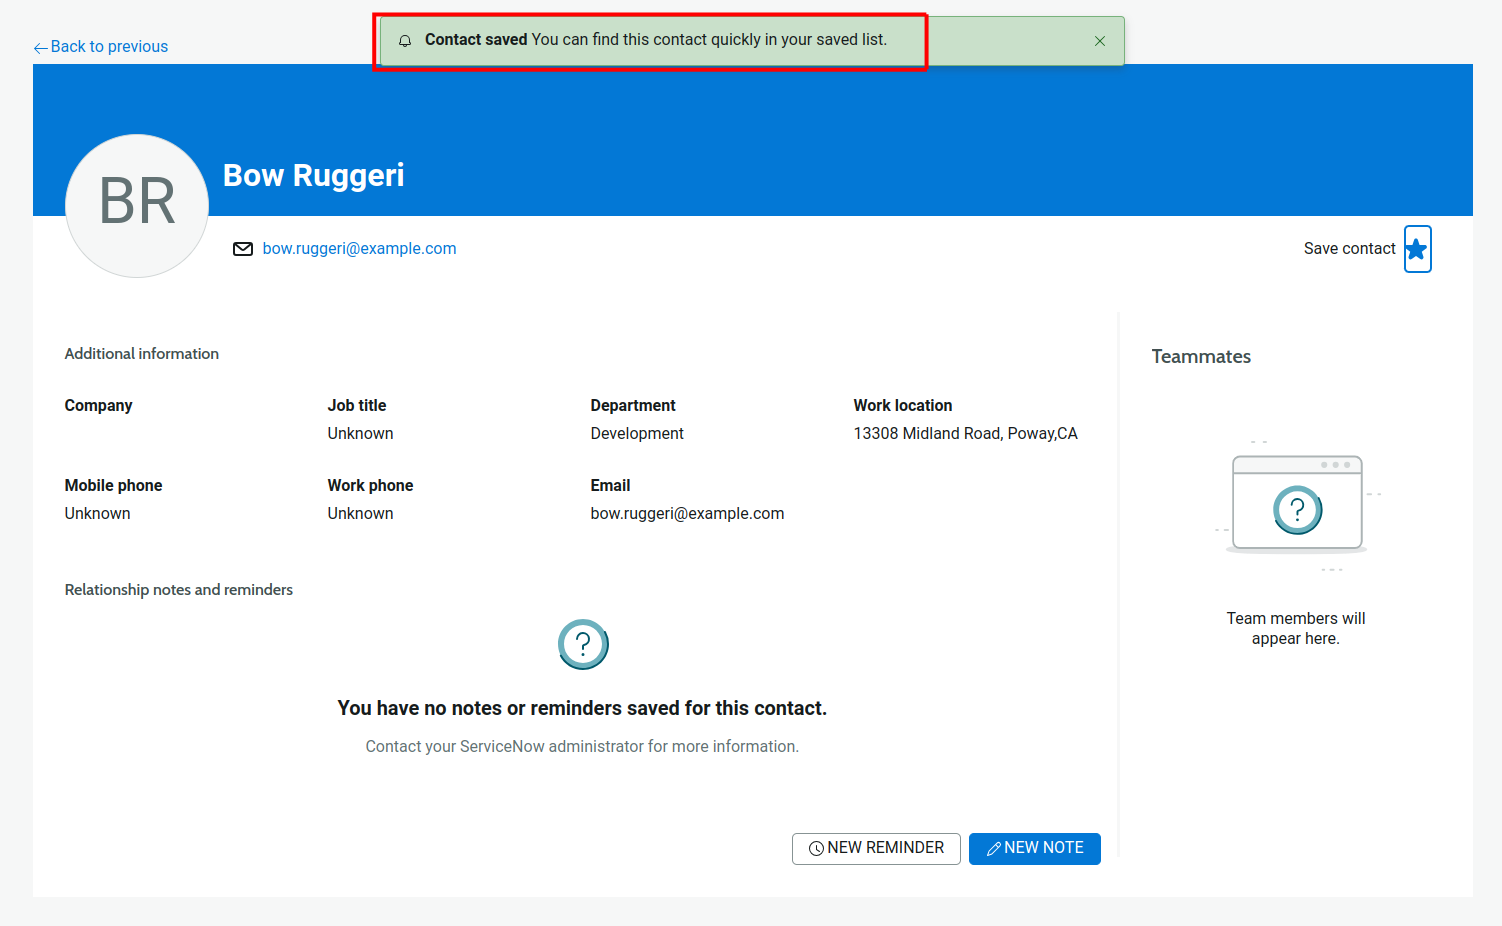Click the BR avatar circle
Screen dimensions: 1502x926
click(137, 206)
